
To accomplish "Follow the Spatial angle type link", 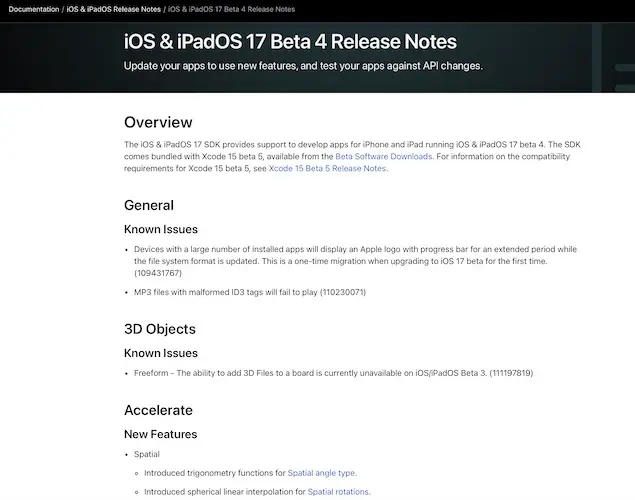I will [321, 473].
